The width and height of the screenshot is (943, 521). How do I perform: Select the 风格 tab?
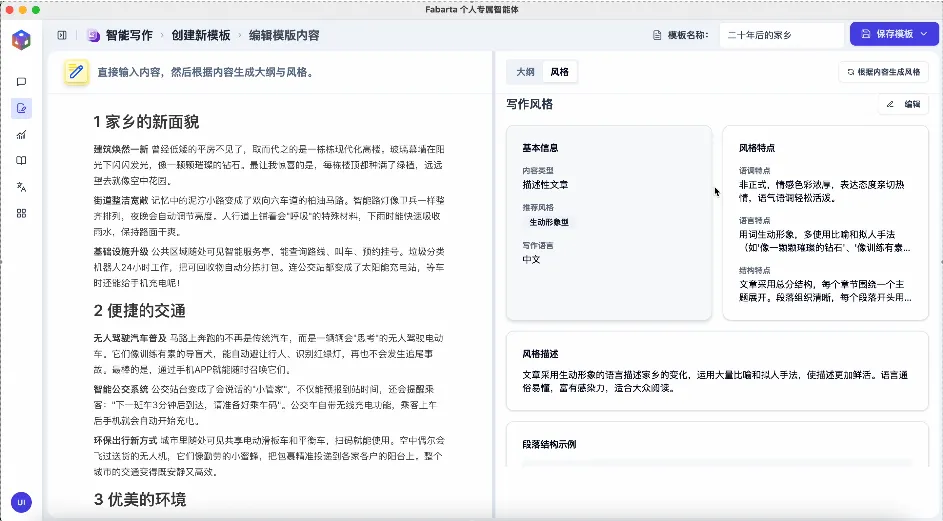(560, 72)
